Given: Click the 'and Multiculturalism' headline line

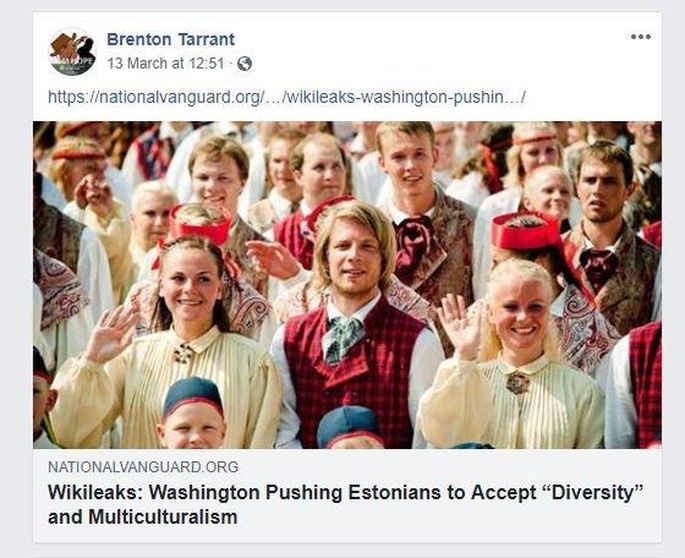Looking at the screenshot, I should click(143, 517).
